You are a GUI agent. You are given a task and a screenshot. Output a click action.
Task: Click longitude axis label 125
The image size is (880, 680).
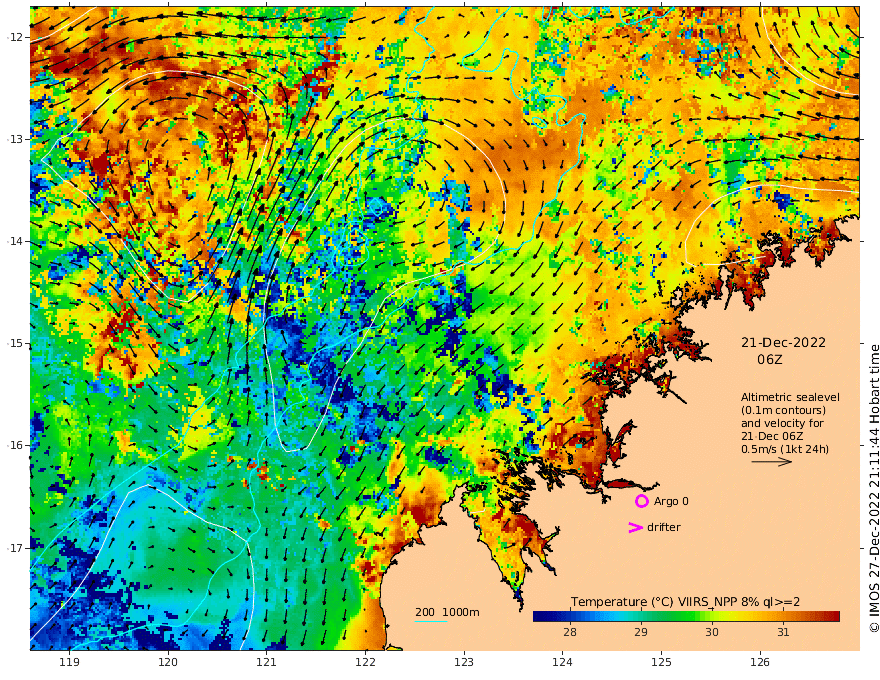pyautogui.click(x=662, y=662)
